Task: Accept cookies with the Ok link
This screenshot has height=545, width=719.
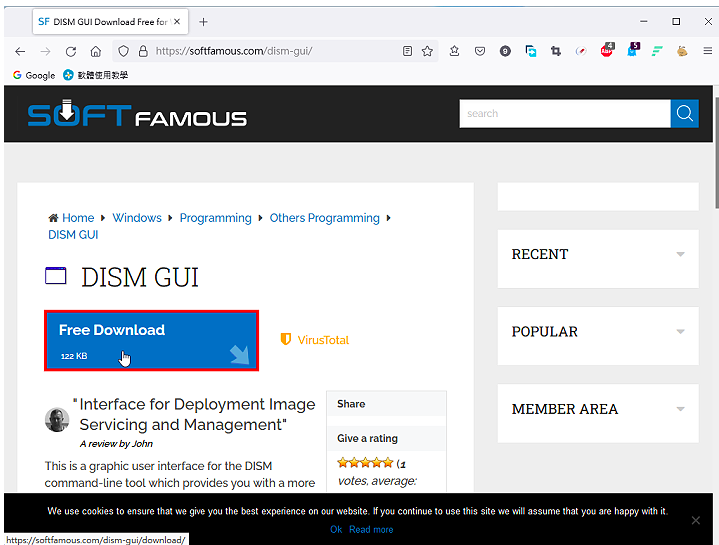Action: pyautogui.click(x=336, y=529)
